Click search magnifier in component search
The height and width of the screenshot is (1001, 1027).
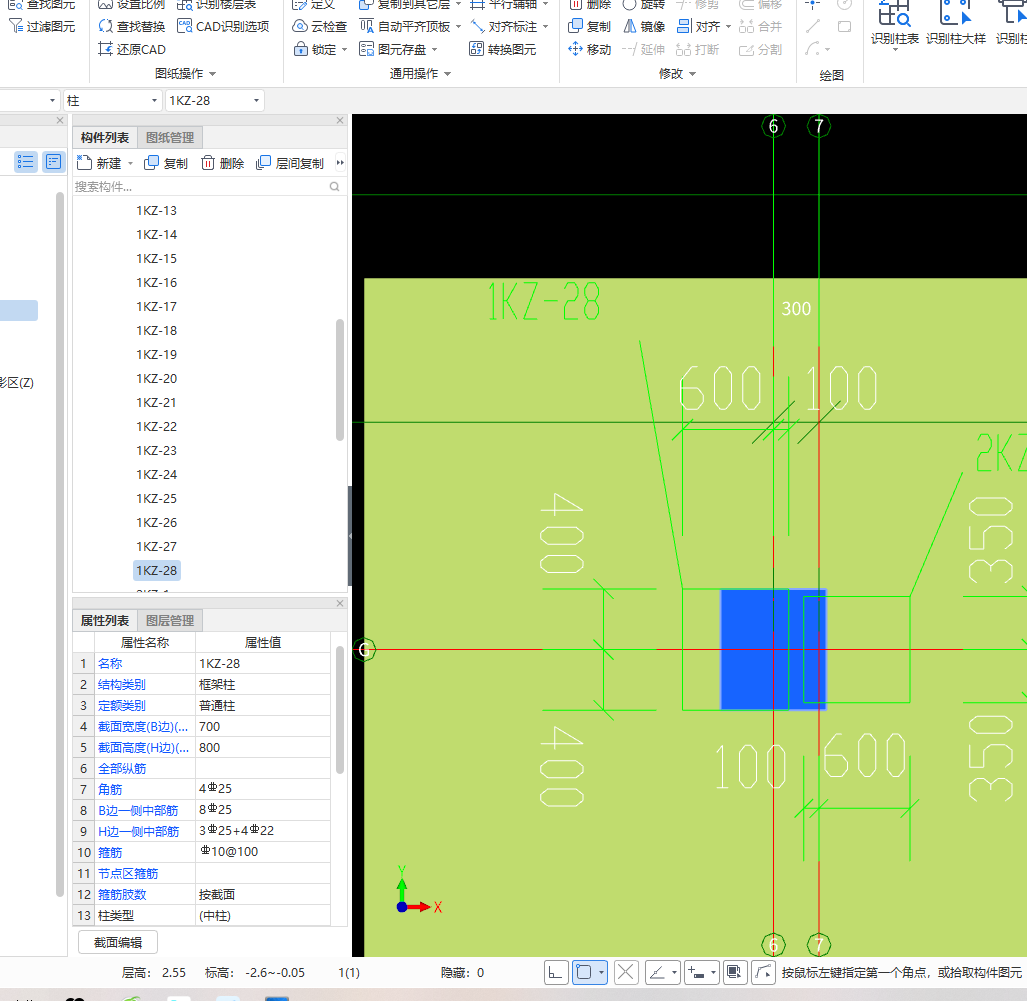click(x=335, y=187)
